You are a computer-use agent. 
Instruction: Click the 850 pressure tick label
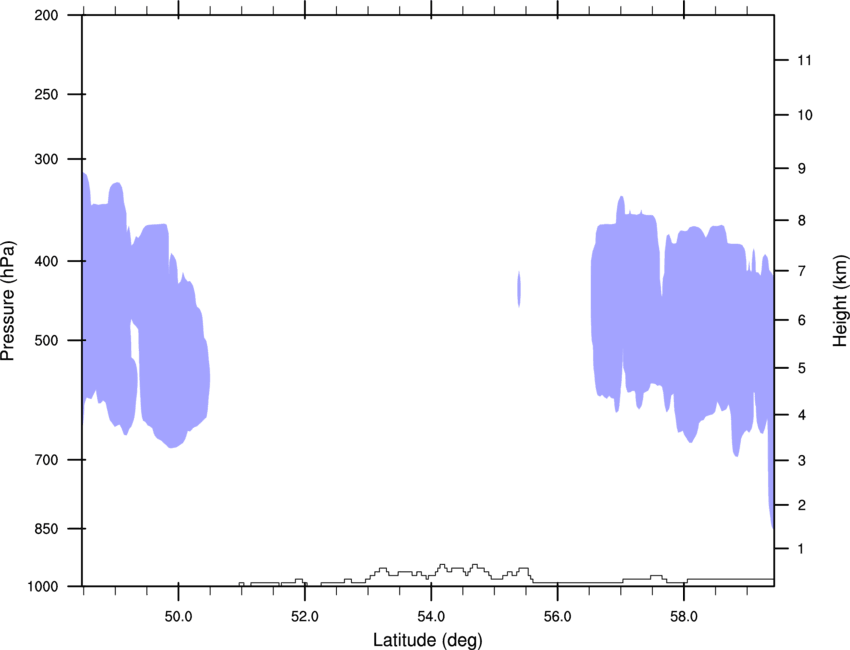[x=46, y=529]
